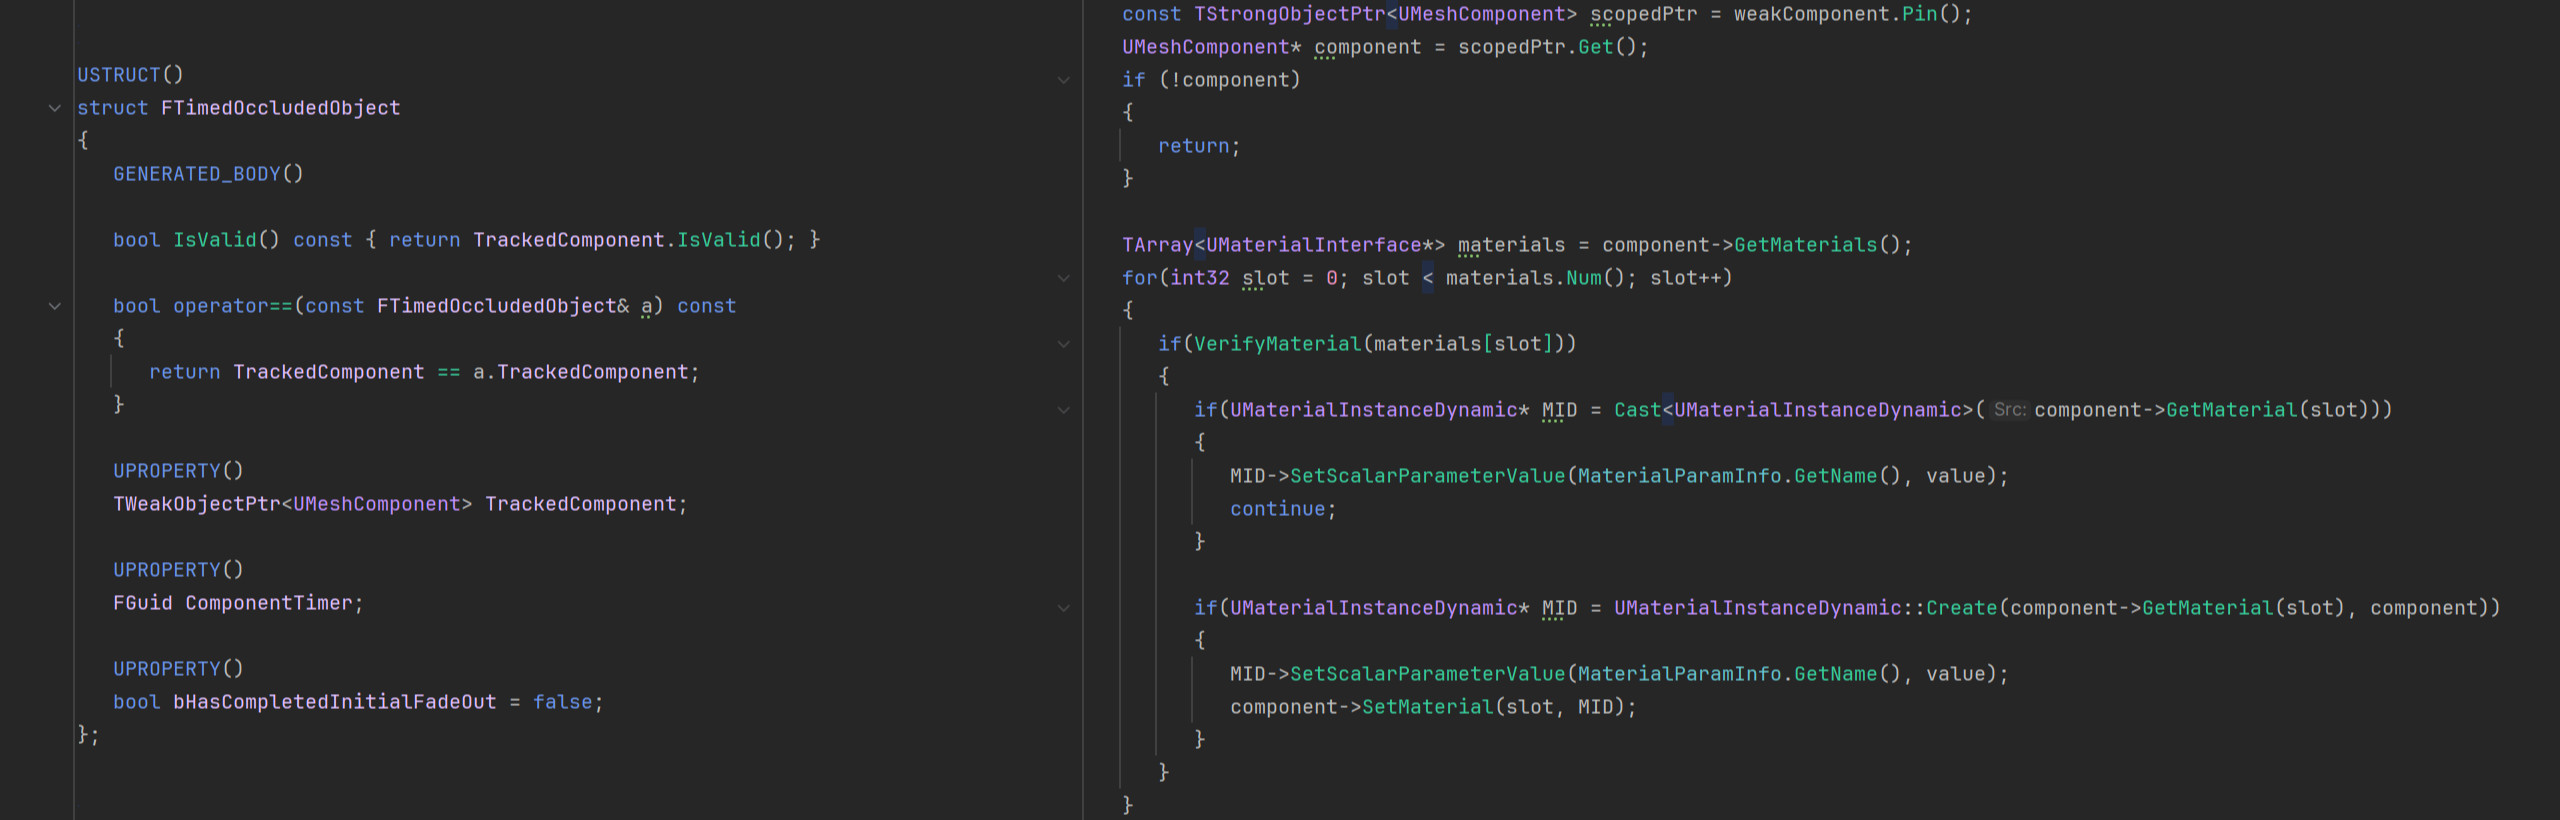The image size is (2560, 820).
Task: Click the Cast keyword
Action: tap(1638, 410)
